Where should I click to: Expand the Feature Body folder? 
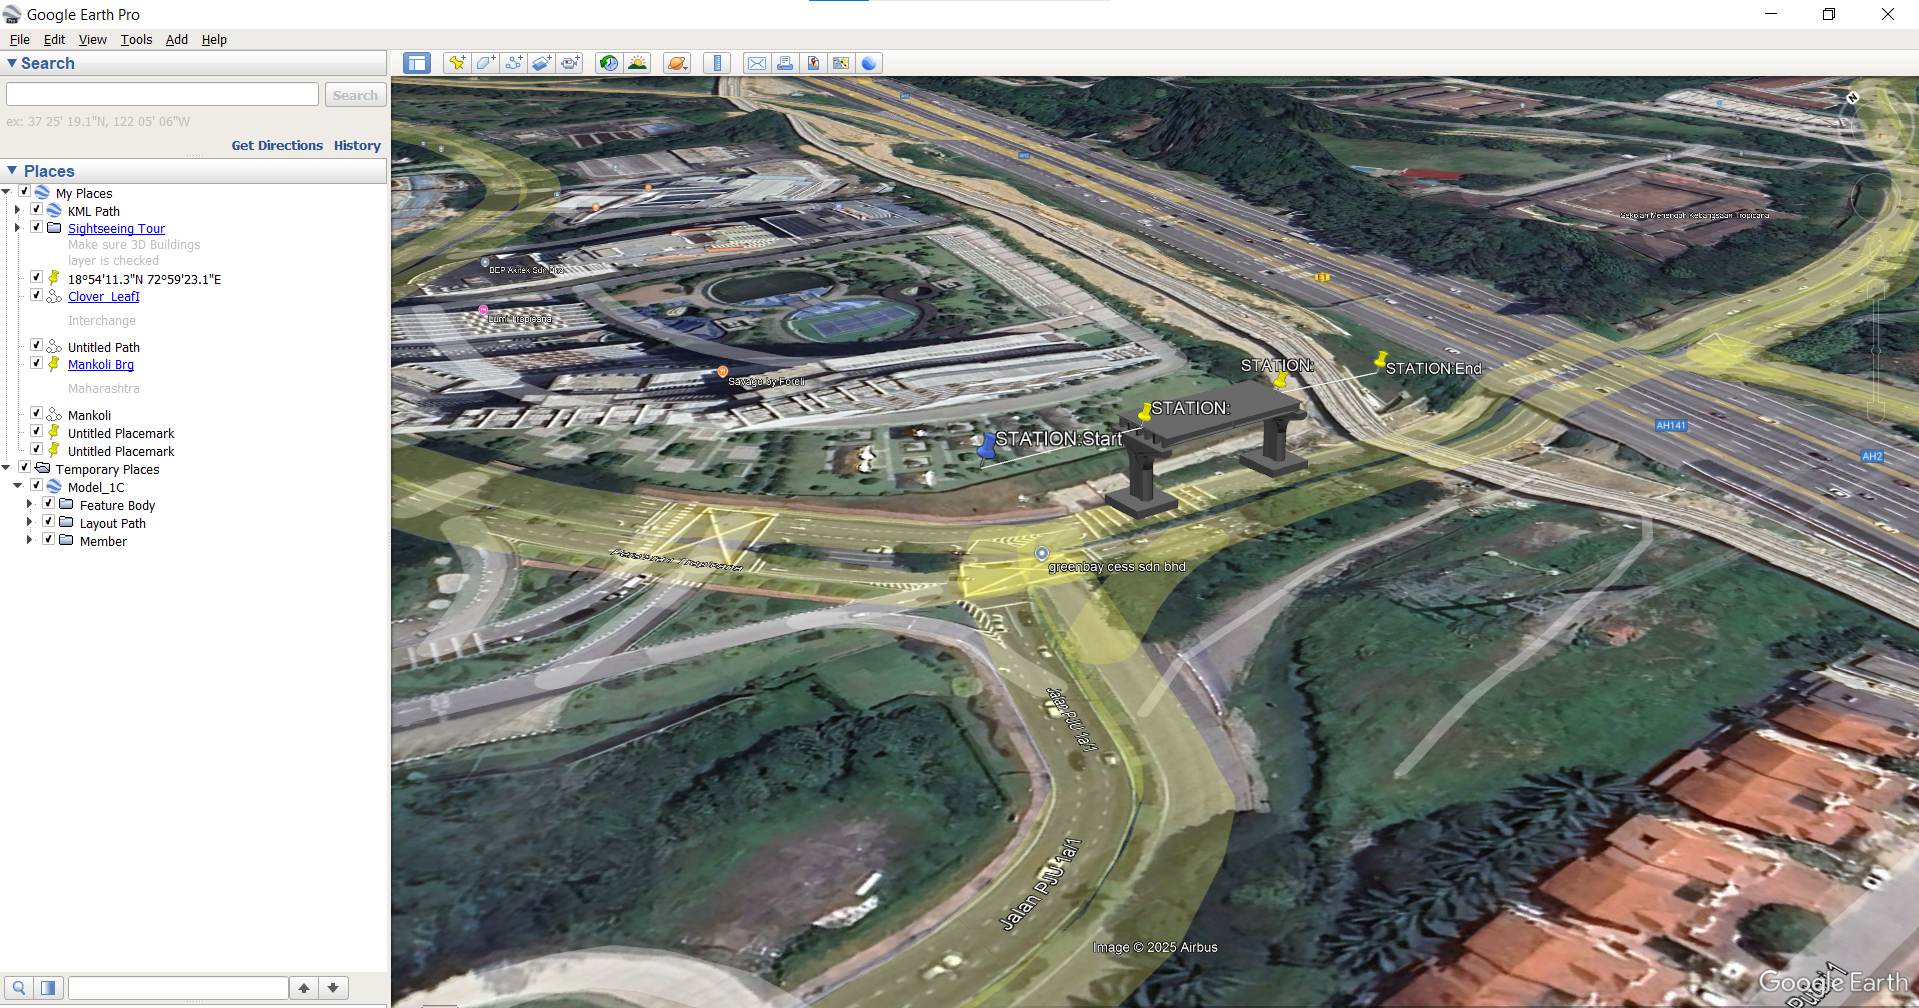pyautogui.click(x=30, y=504)
